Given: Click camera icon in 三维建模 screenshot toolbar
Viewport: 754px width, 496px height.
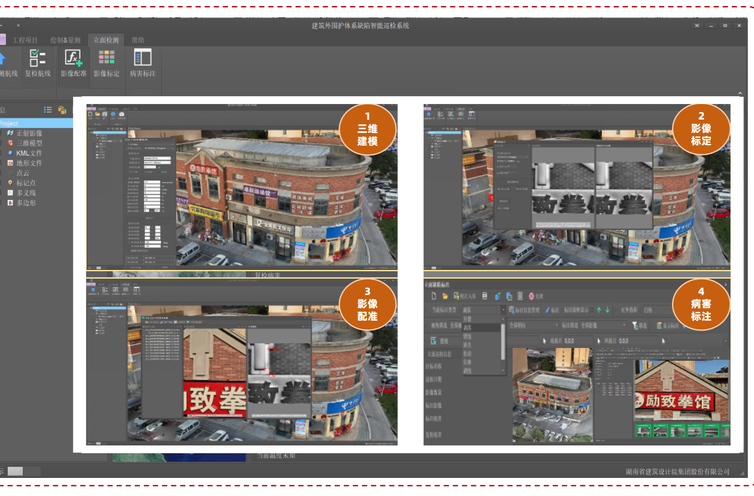Looking at the screenshot, I should point(122,114).
